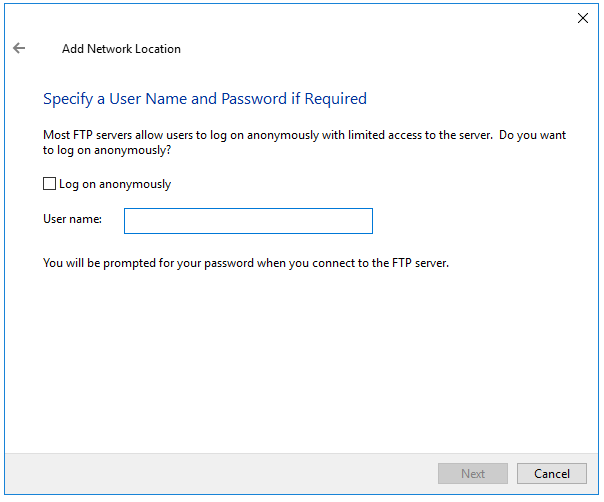The width and height of the screenshot is (604, 502).
Task: Enable the Log on anonymously checkbox
Action: click(x=50, y=184)
